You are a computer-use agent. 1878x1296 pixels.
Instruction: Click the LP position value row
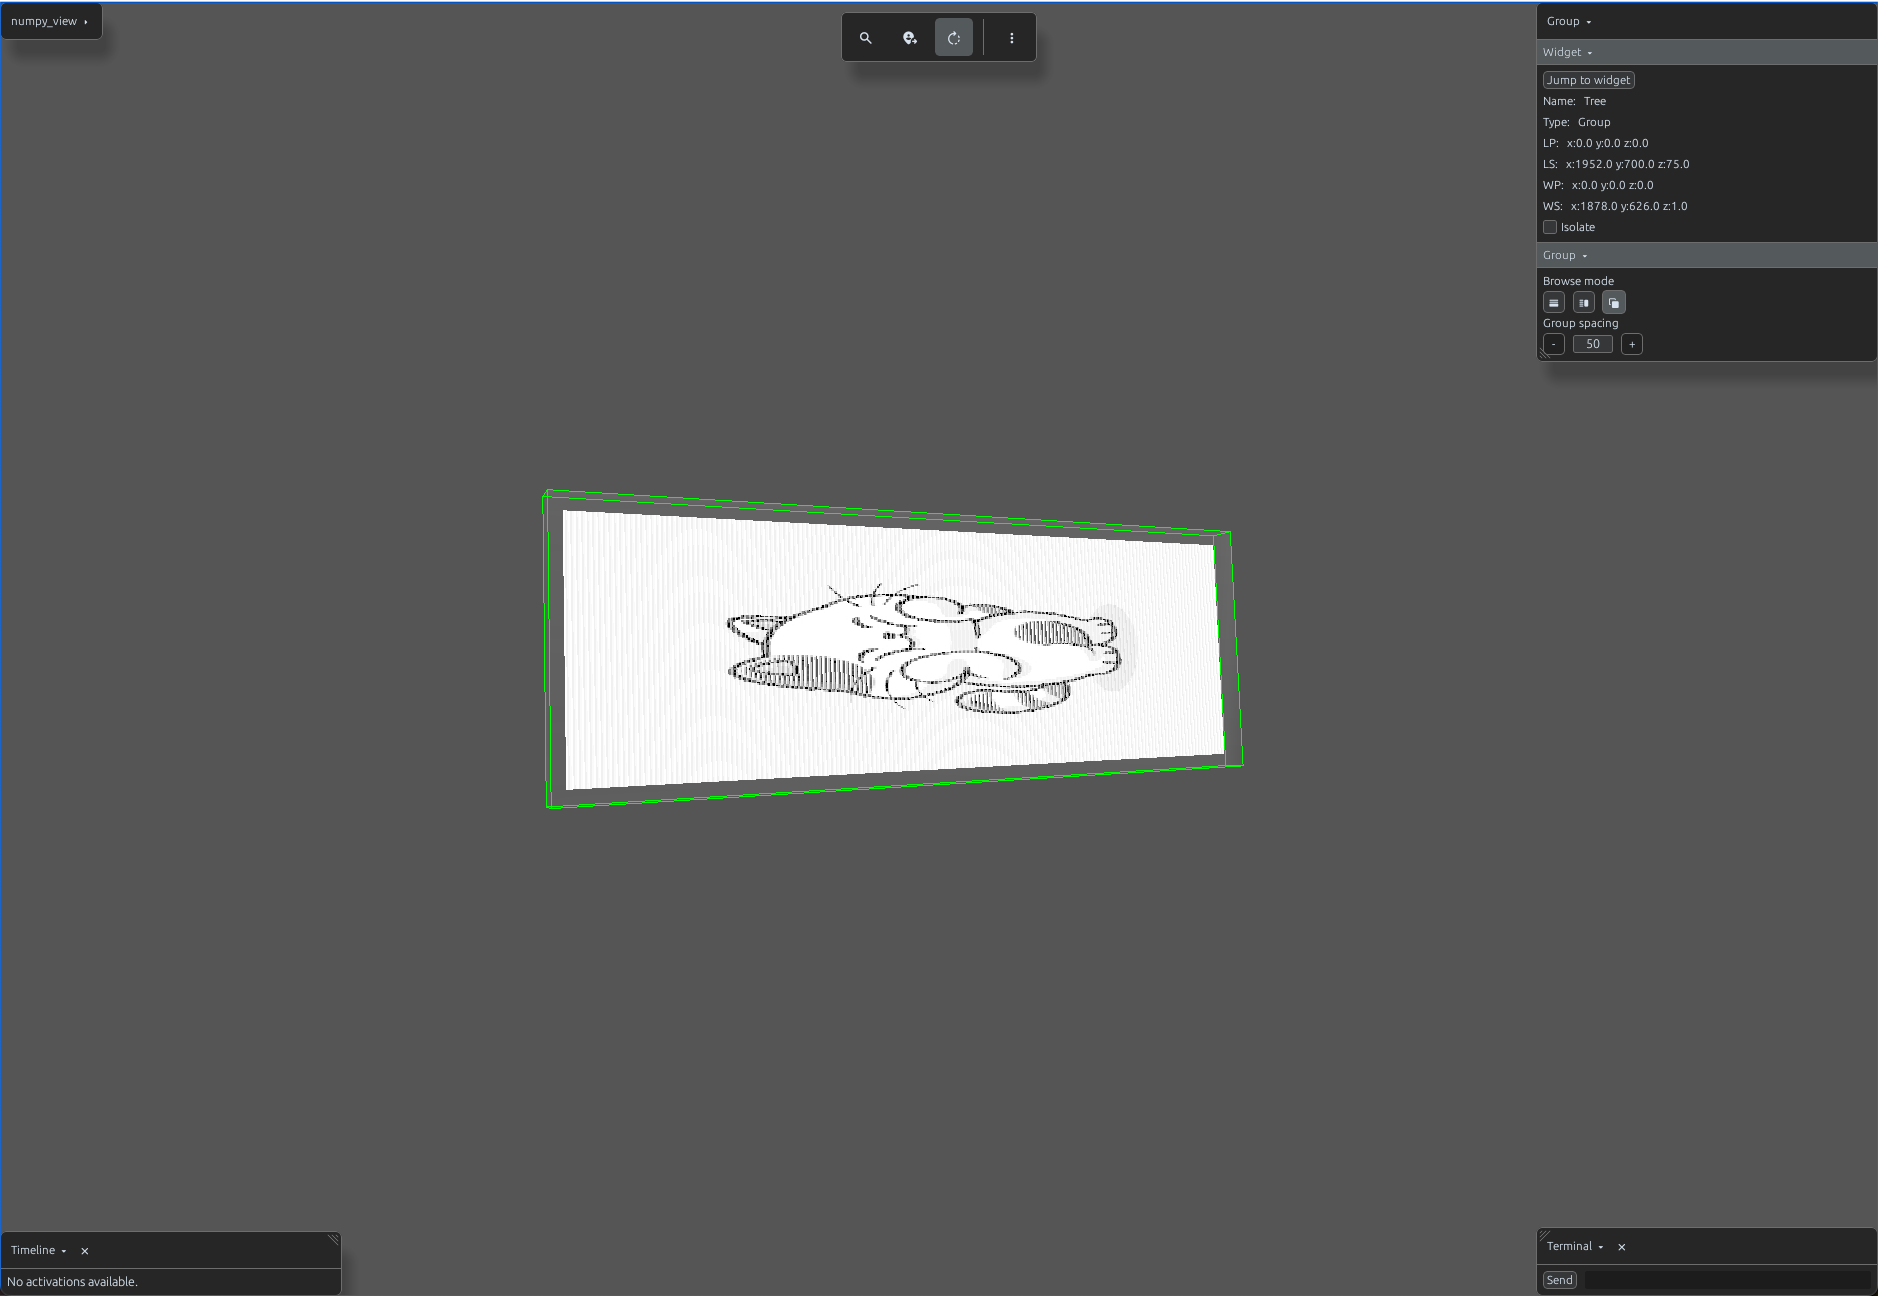[x=1595, y=143]
